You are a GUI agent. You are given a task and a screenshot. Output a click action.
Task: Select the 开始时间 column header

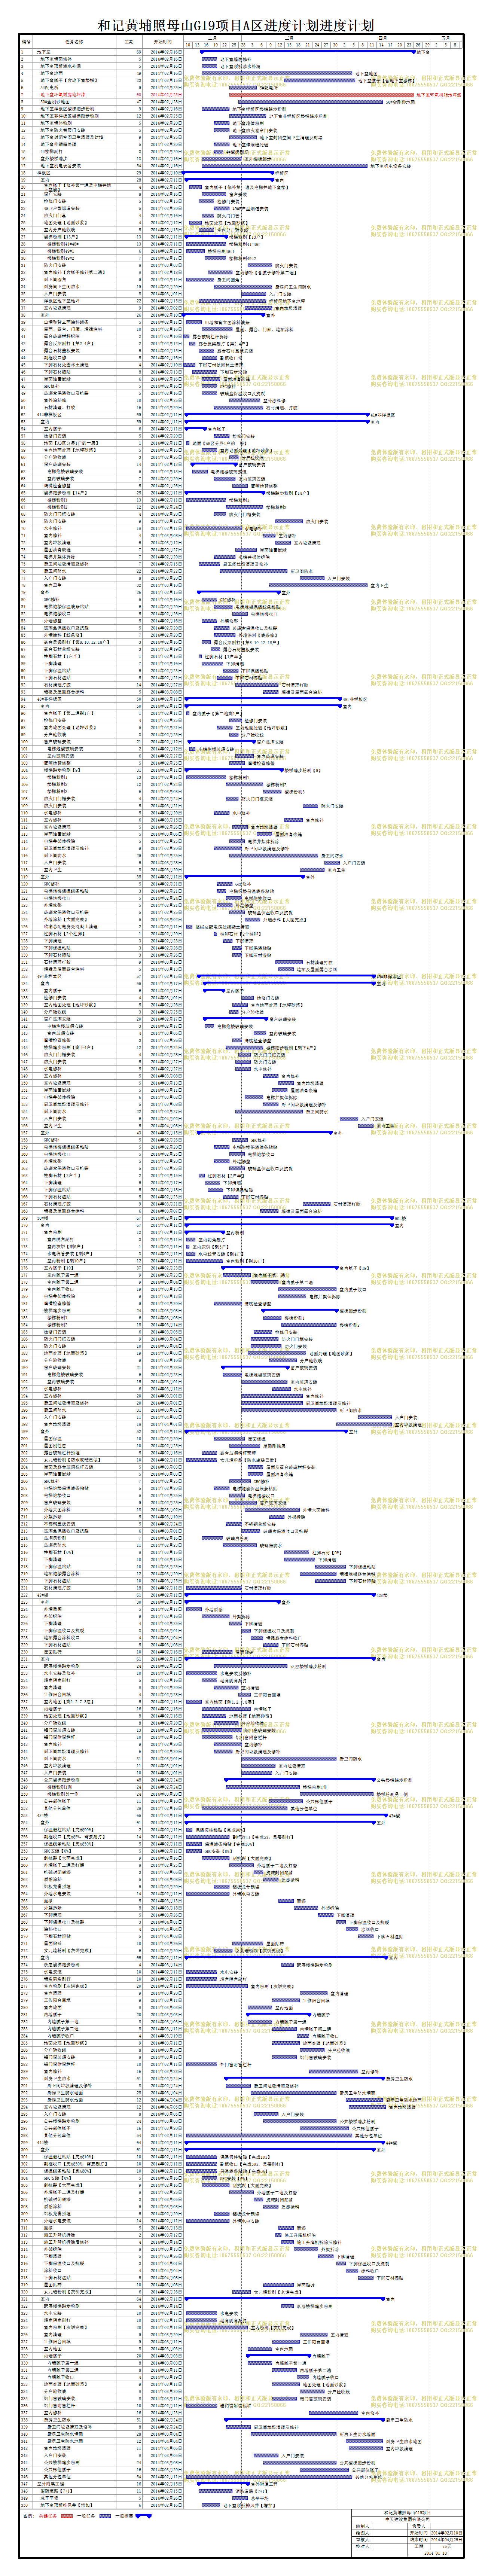pyautogui.click(x=163, y=42)
